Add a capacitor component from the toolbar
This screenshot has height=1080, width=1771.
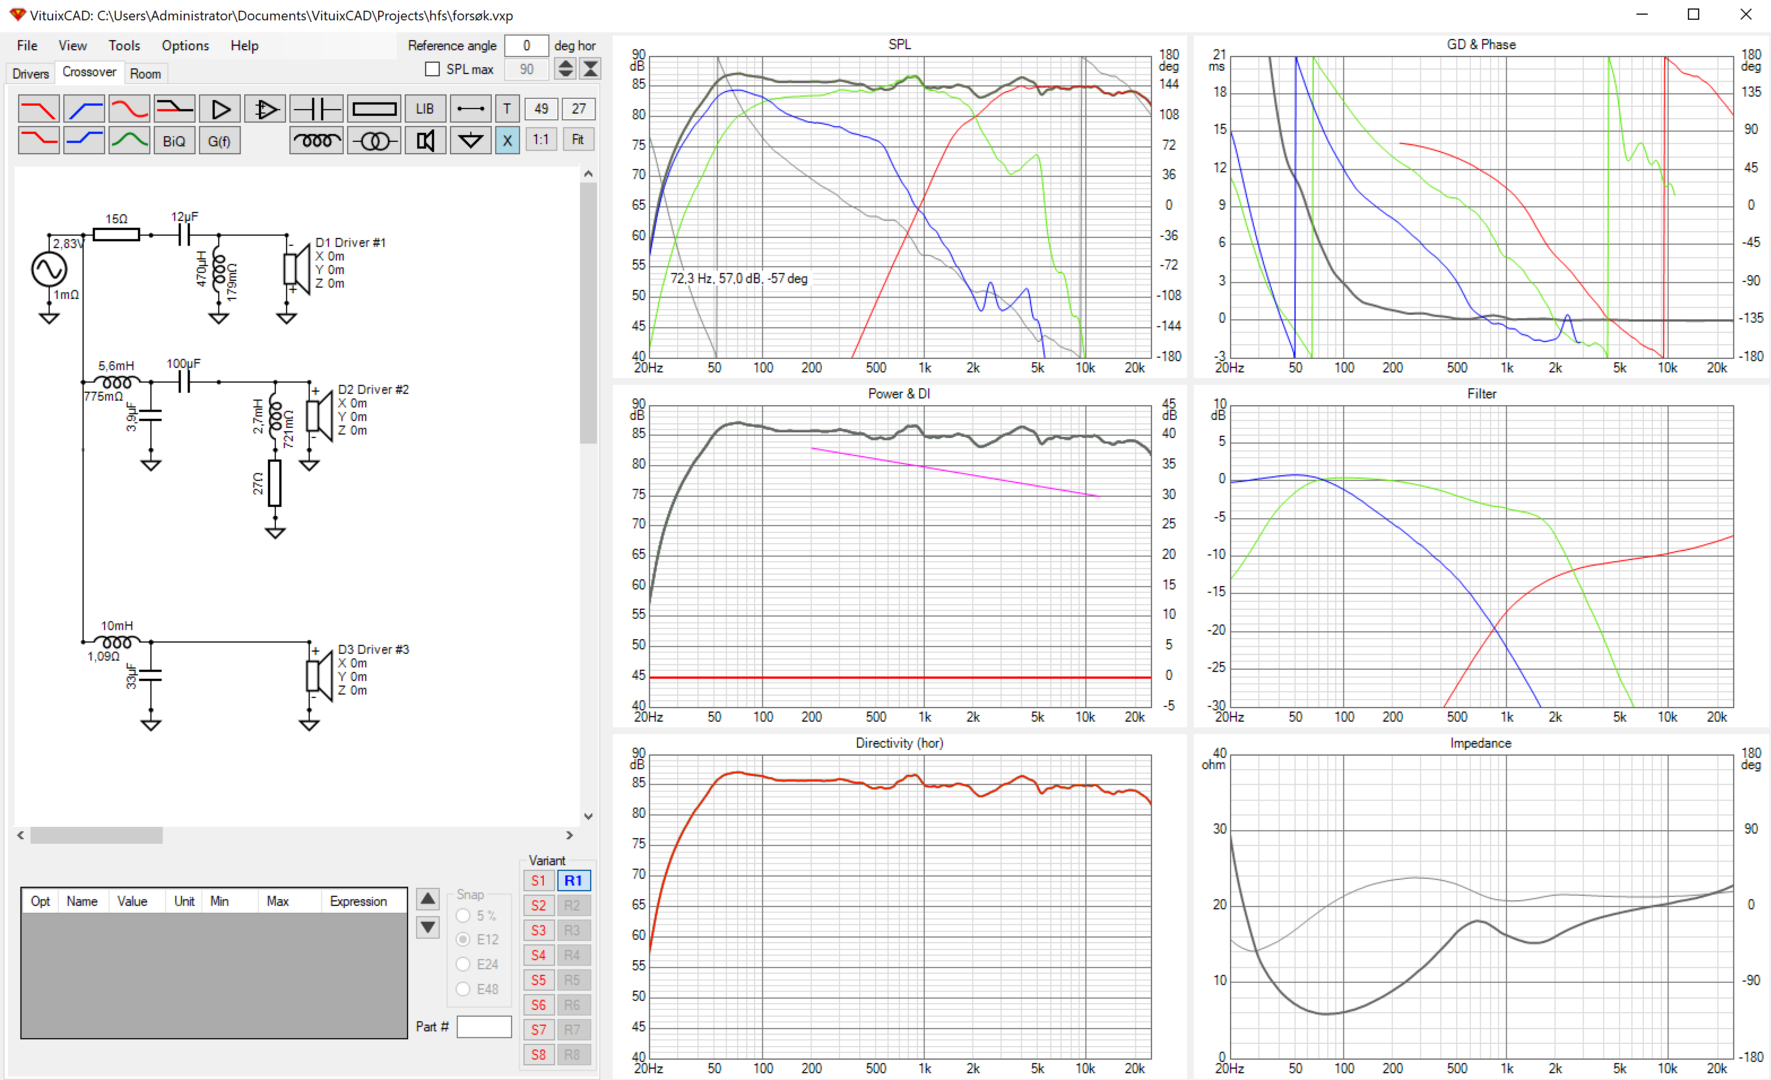pos(317,109)
